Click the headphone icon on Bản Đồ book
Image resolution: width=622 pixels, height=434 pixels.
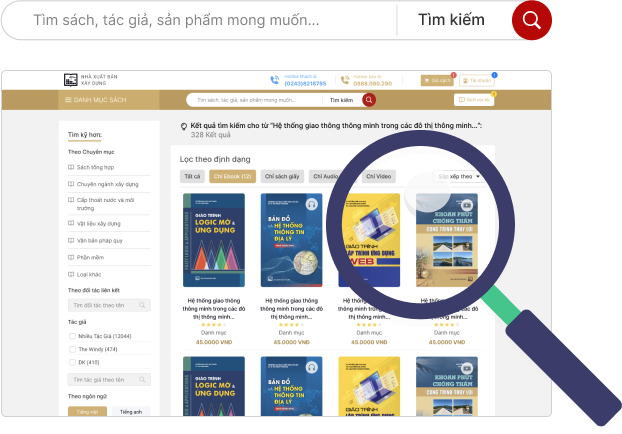point(312,204)
